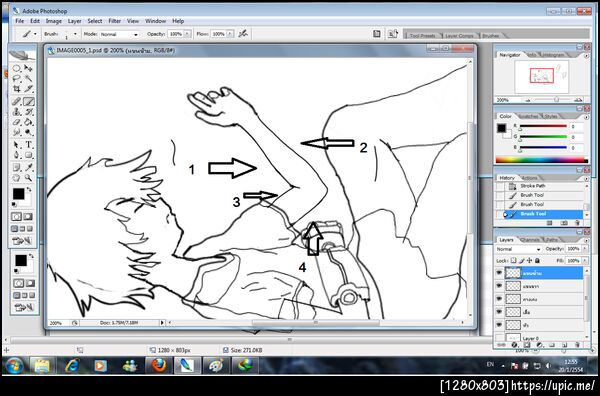This screenshot has width=600, height=396.
Task: Switch to the Swatches tab
Action: (x=529, y=116)
